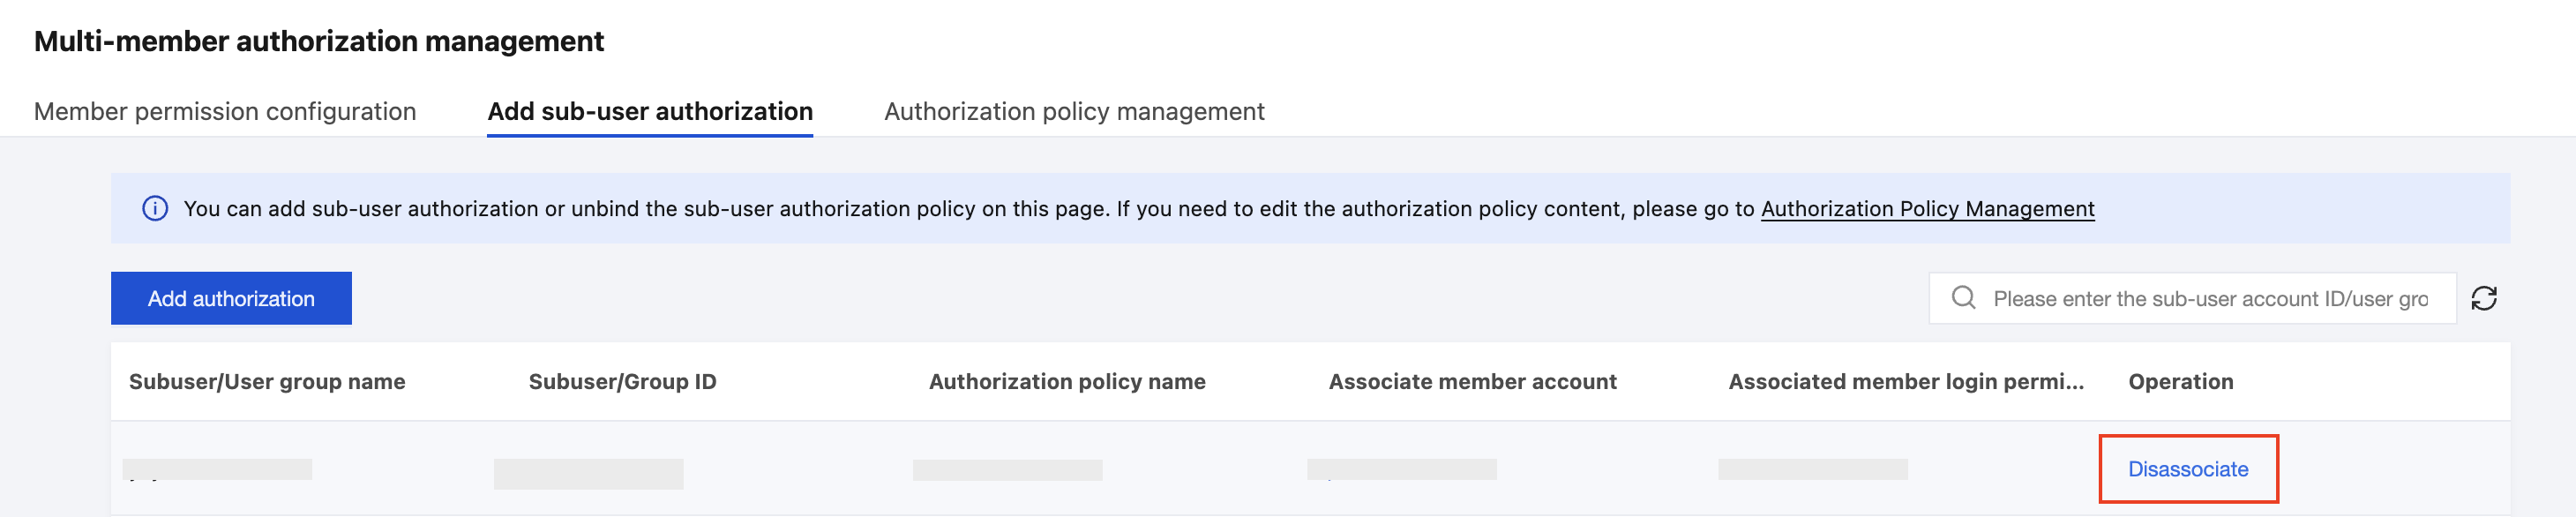2576x517 pixels.
Task: Click the Subuser/Group ID column header
Action: click(622, 381)
